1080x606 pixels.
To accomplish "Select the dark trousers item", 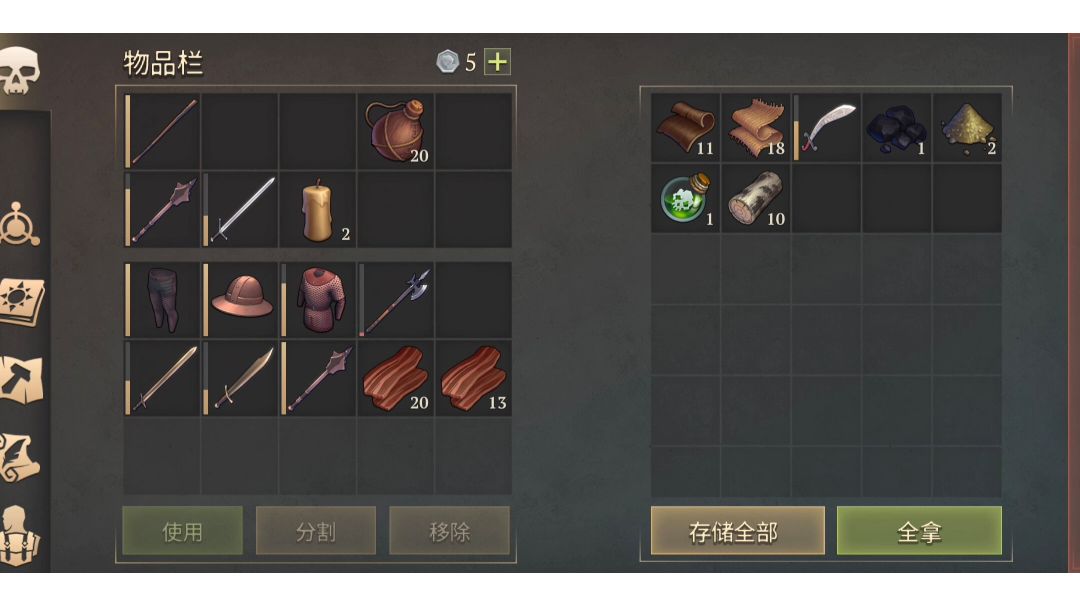I will point(162,299).
